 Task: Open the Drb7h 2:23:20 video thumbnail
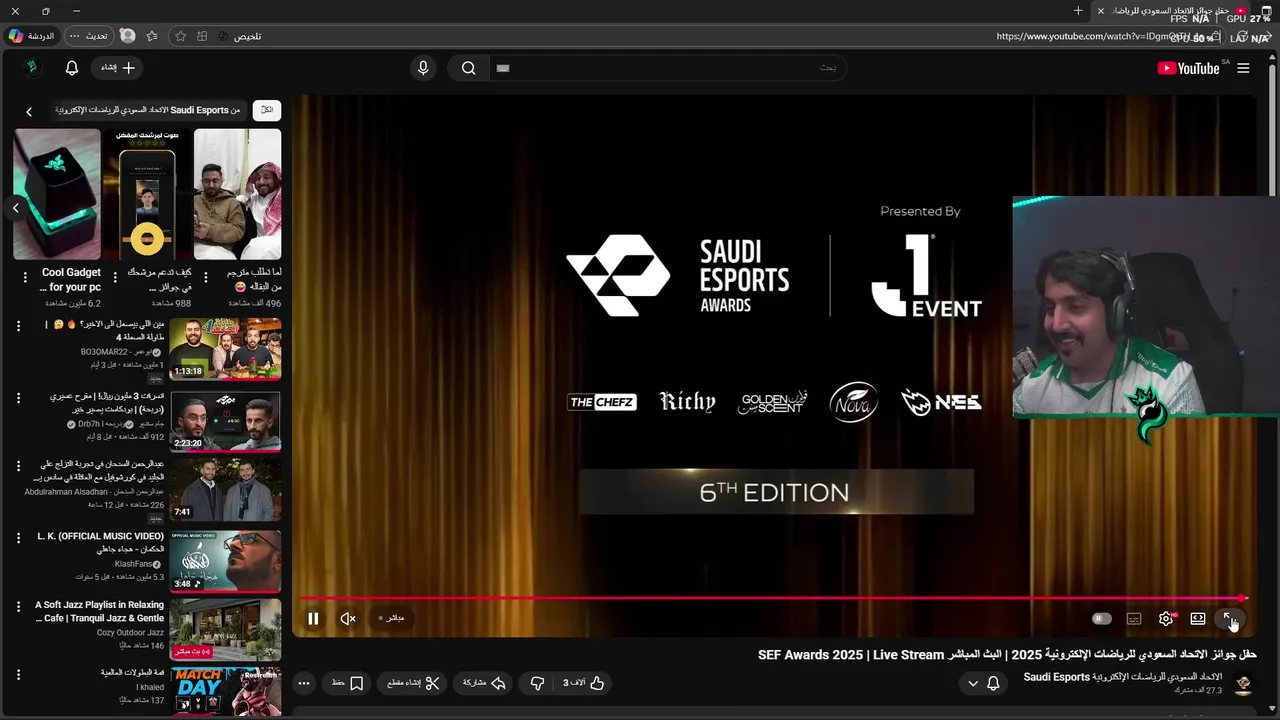tap(225, 421)
